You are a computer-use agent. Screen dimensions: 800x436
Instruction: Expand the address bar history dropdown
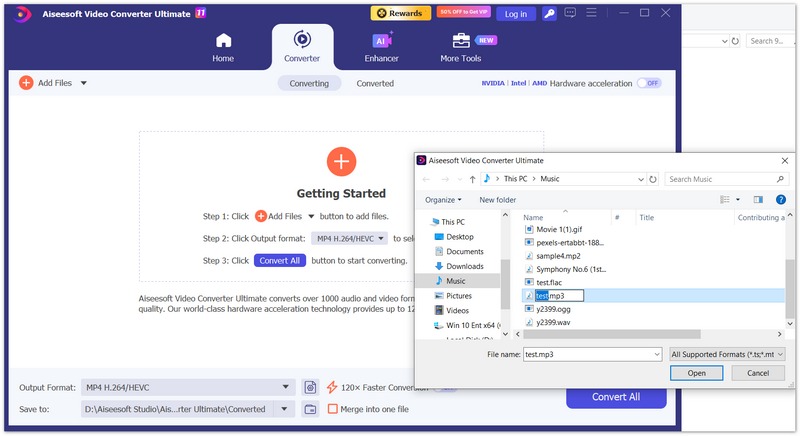click(x=641, y=179)
